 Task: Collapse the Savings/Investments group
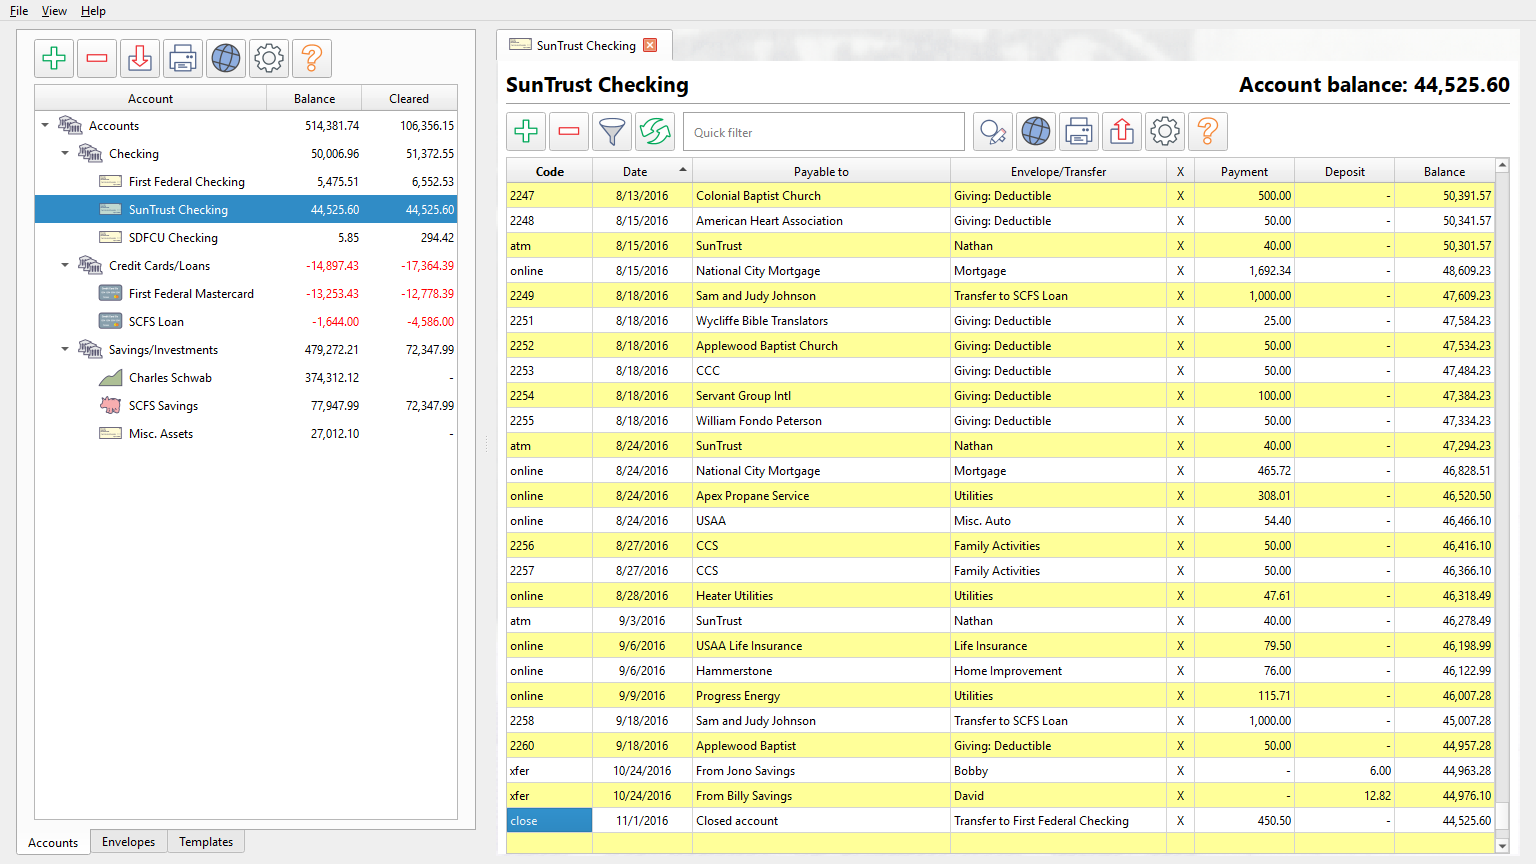pos(65,349)
